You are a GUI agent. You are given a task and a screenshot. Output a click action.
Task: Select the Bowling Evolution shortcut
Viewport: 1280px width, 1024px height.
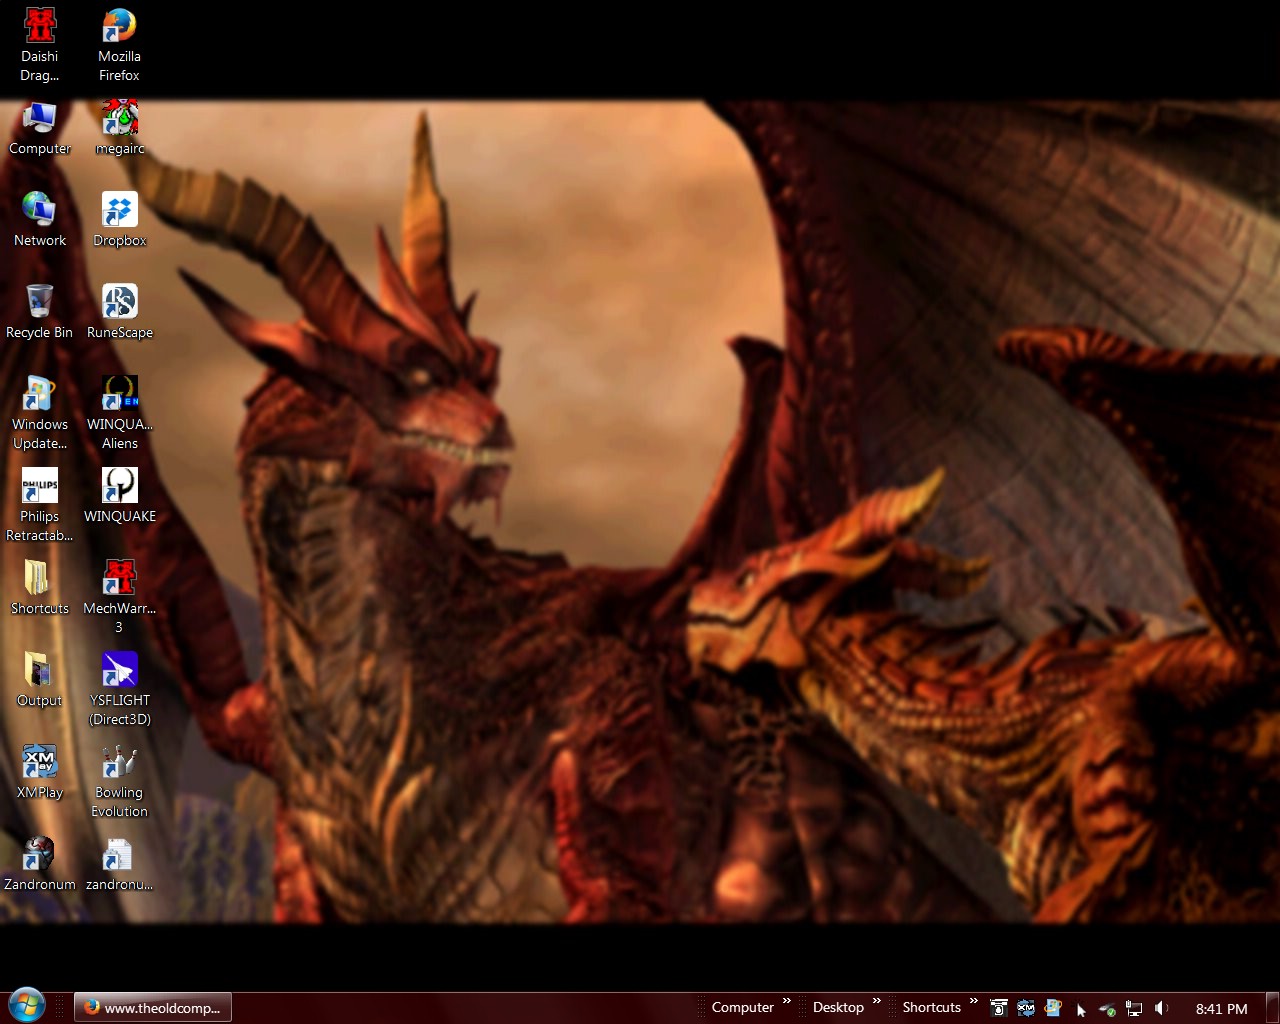[120, 781]
